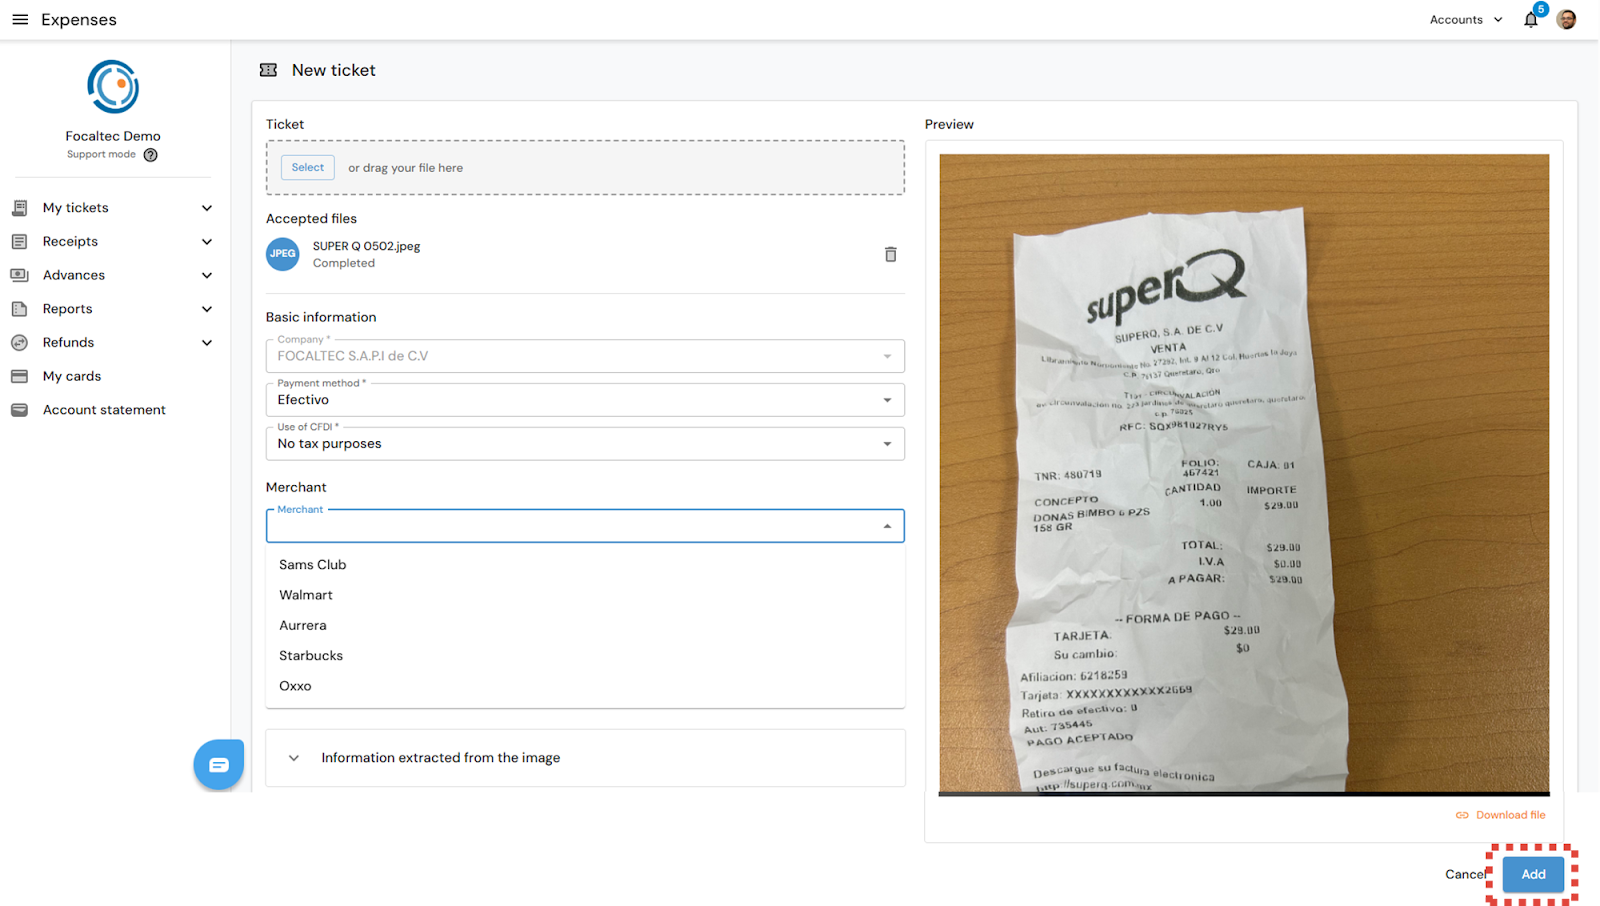This screenshot has width=1600, height=906.
Task: Click the My cards sidebar icon
Action: click(19, 376)
